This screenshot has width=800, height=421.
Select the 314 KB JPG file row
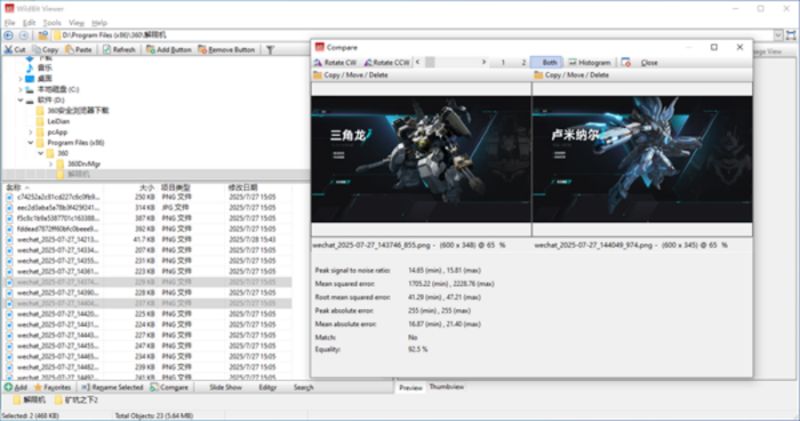pos(148,208)
